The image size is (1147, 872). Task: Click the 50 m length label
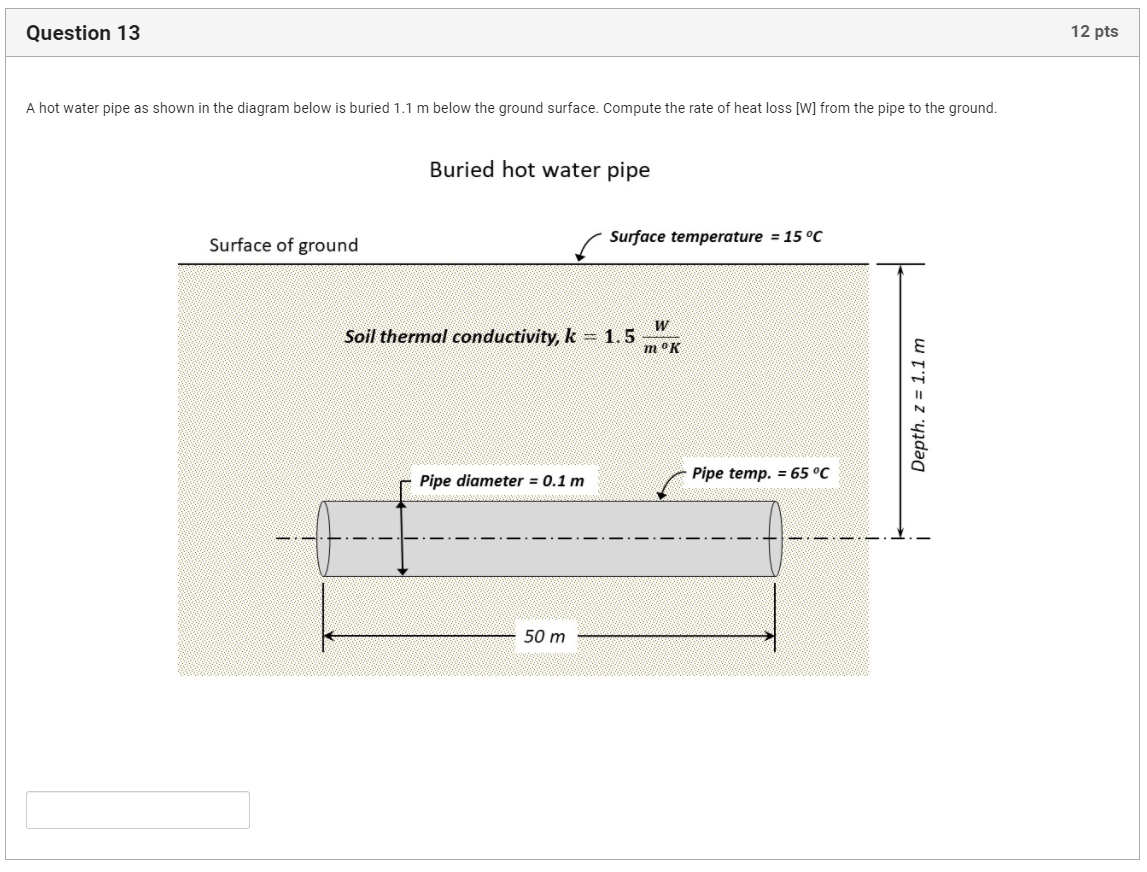pyautogui.click(x=545, y=636)
